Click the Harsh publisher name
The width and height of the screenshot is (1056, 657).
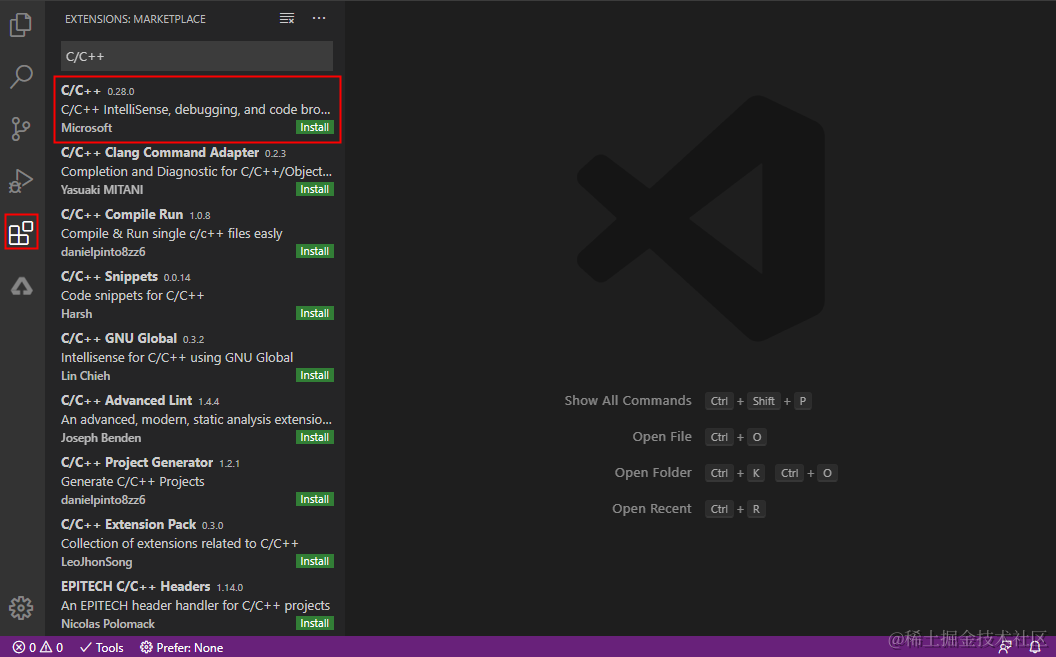coord(76,314)
